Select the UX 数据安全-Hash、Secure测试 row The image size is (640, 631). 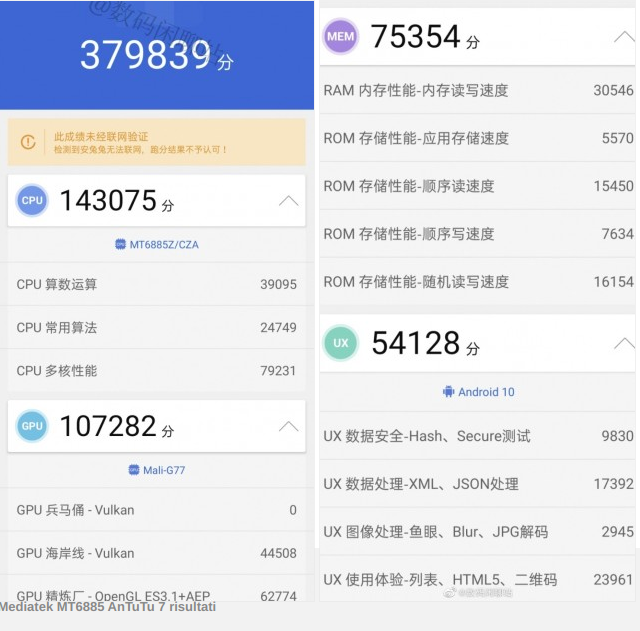click(x=478, y=436)
